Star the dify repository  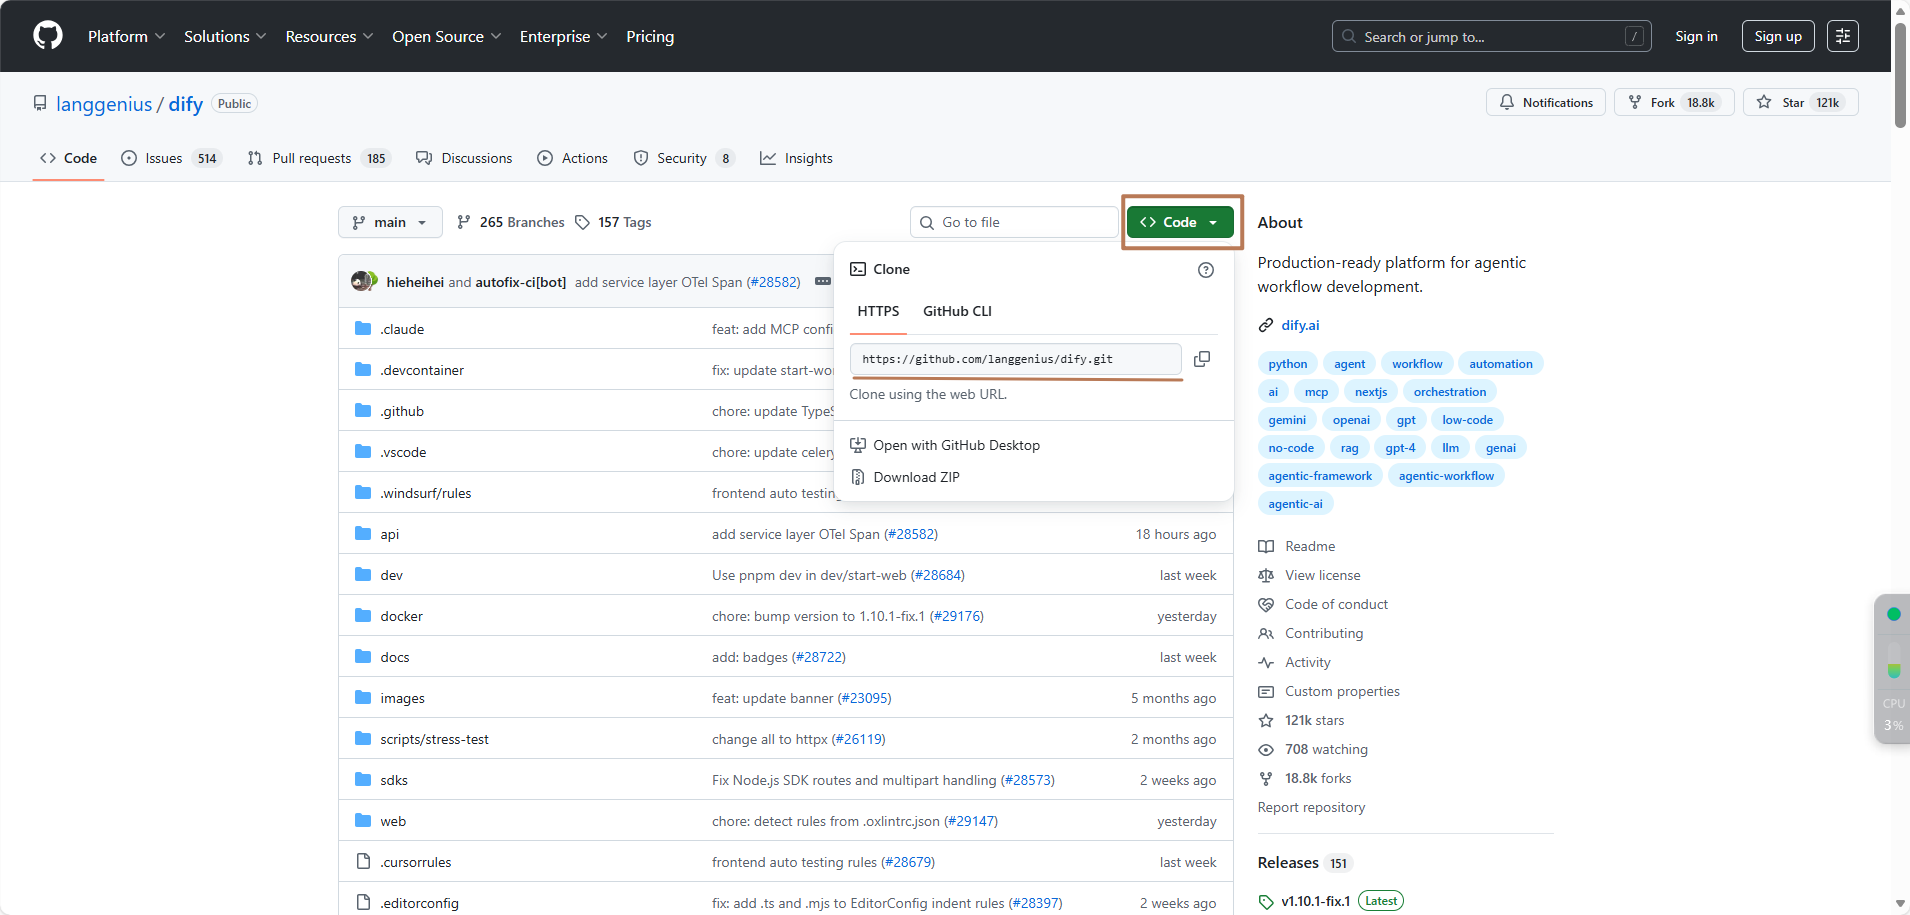(x=1801, y=103)
